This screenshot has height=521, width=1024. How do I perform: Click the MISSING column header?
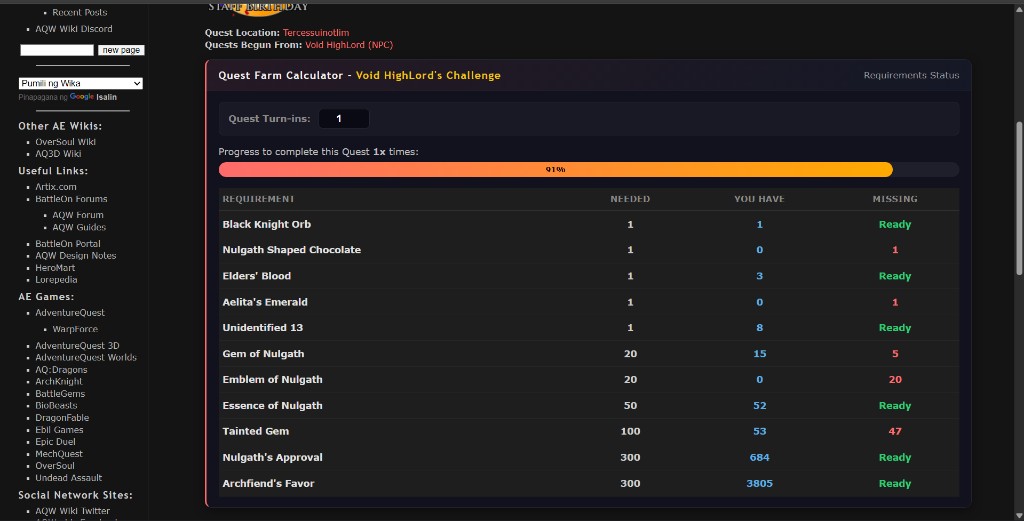point(895,199)
